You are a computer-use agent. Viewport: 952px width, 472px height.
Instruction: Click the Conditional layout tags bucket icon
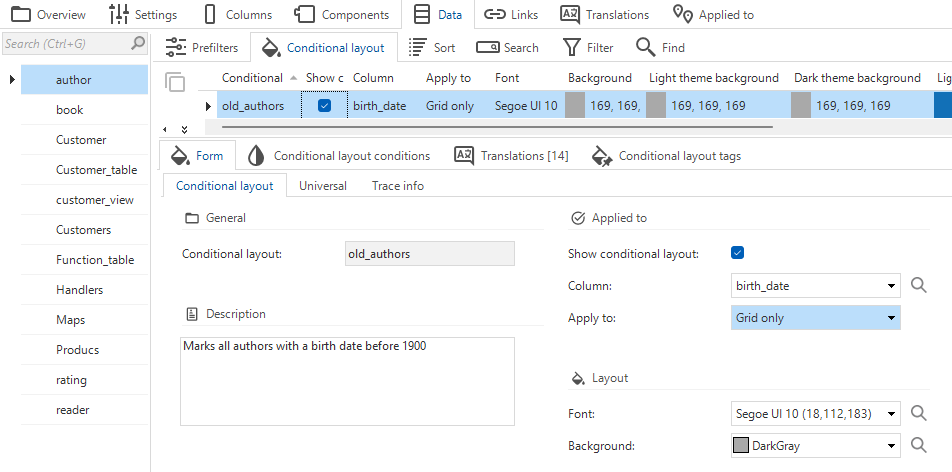(x=601, y=156)
